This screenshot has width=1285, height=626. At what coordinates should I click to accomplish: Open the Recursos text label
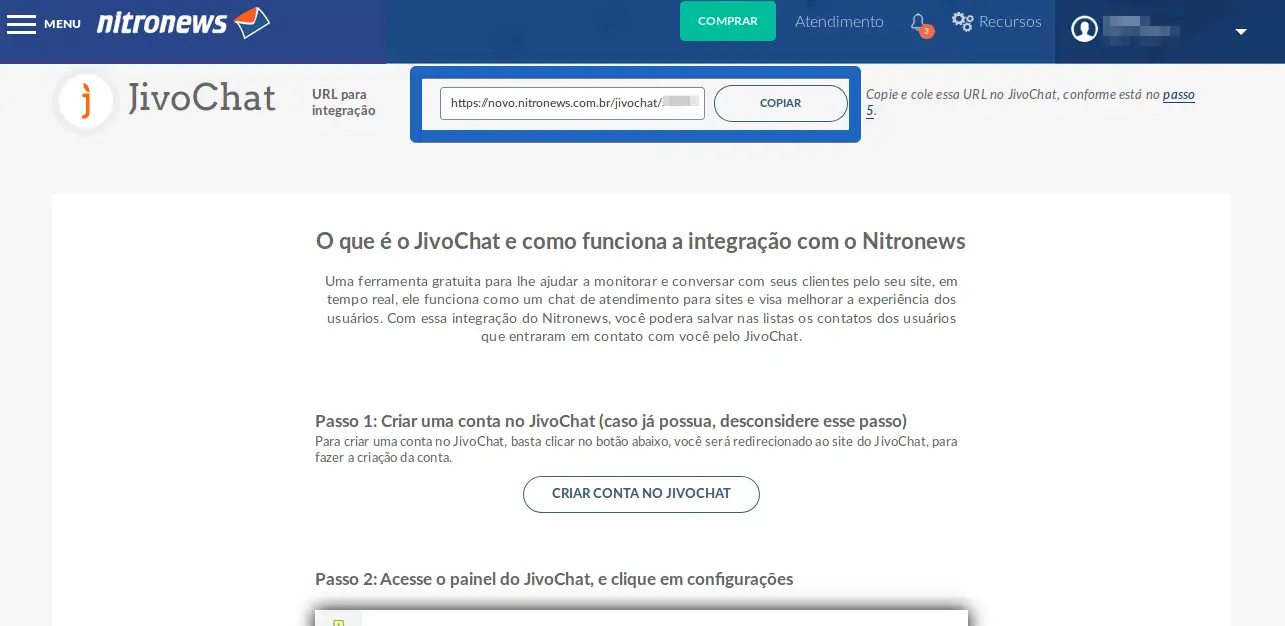1010,21
